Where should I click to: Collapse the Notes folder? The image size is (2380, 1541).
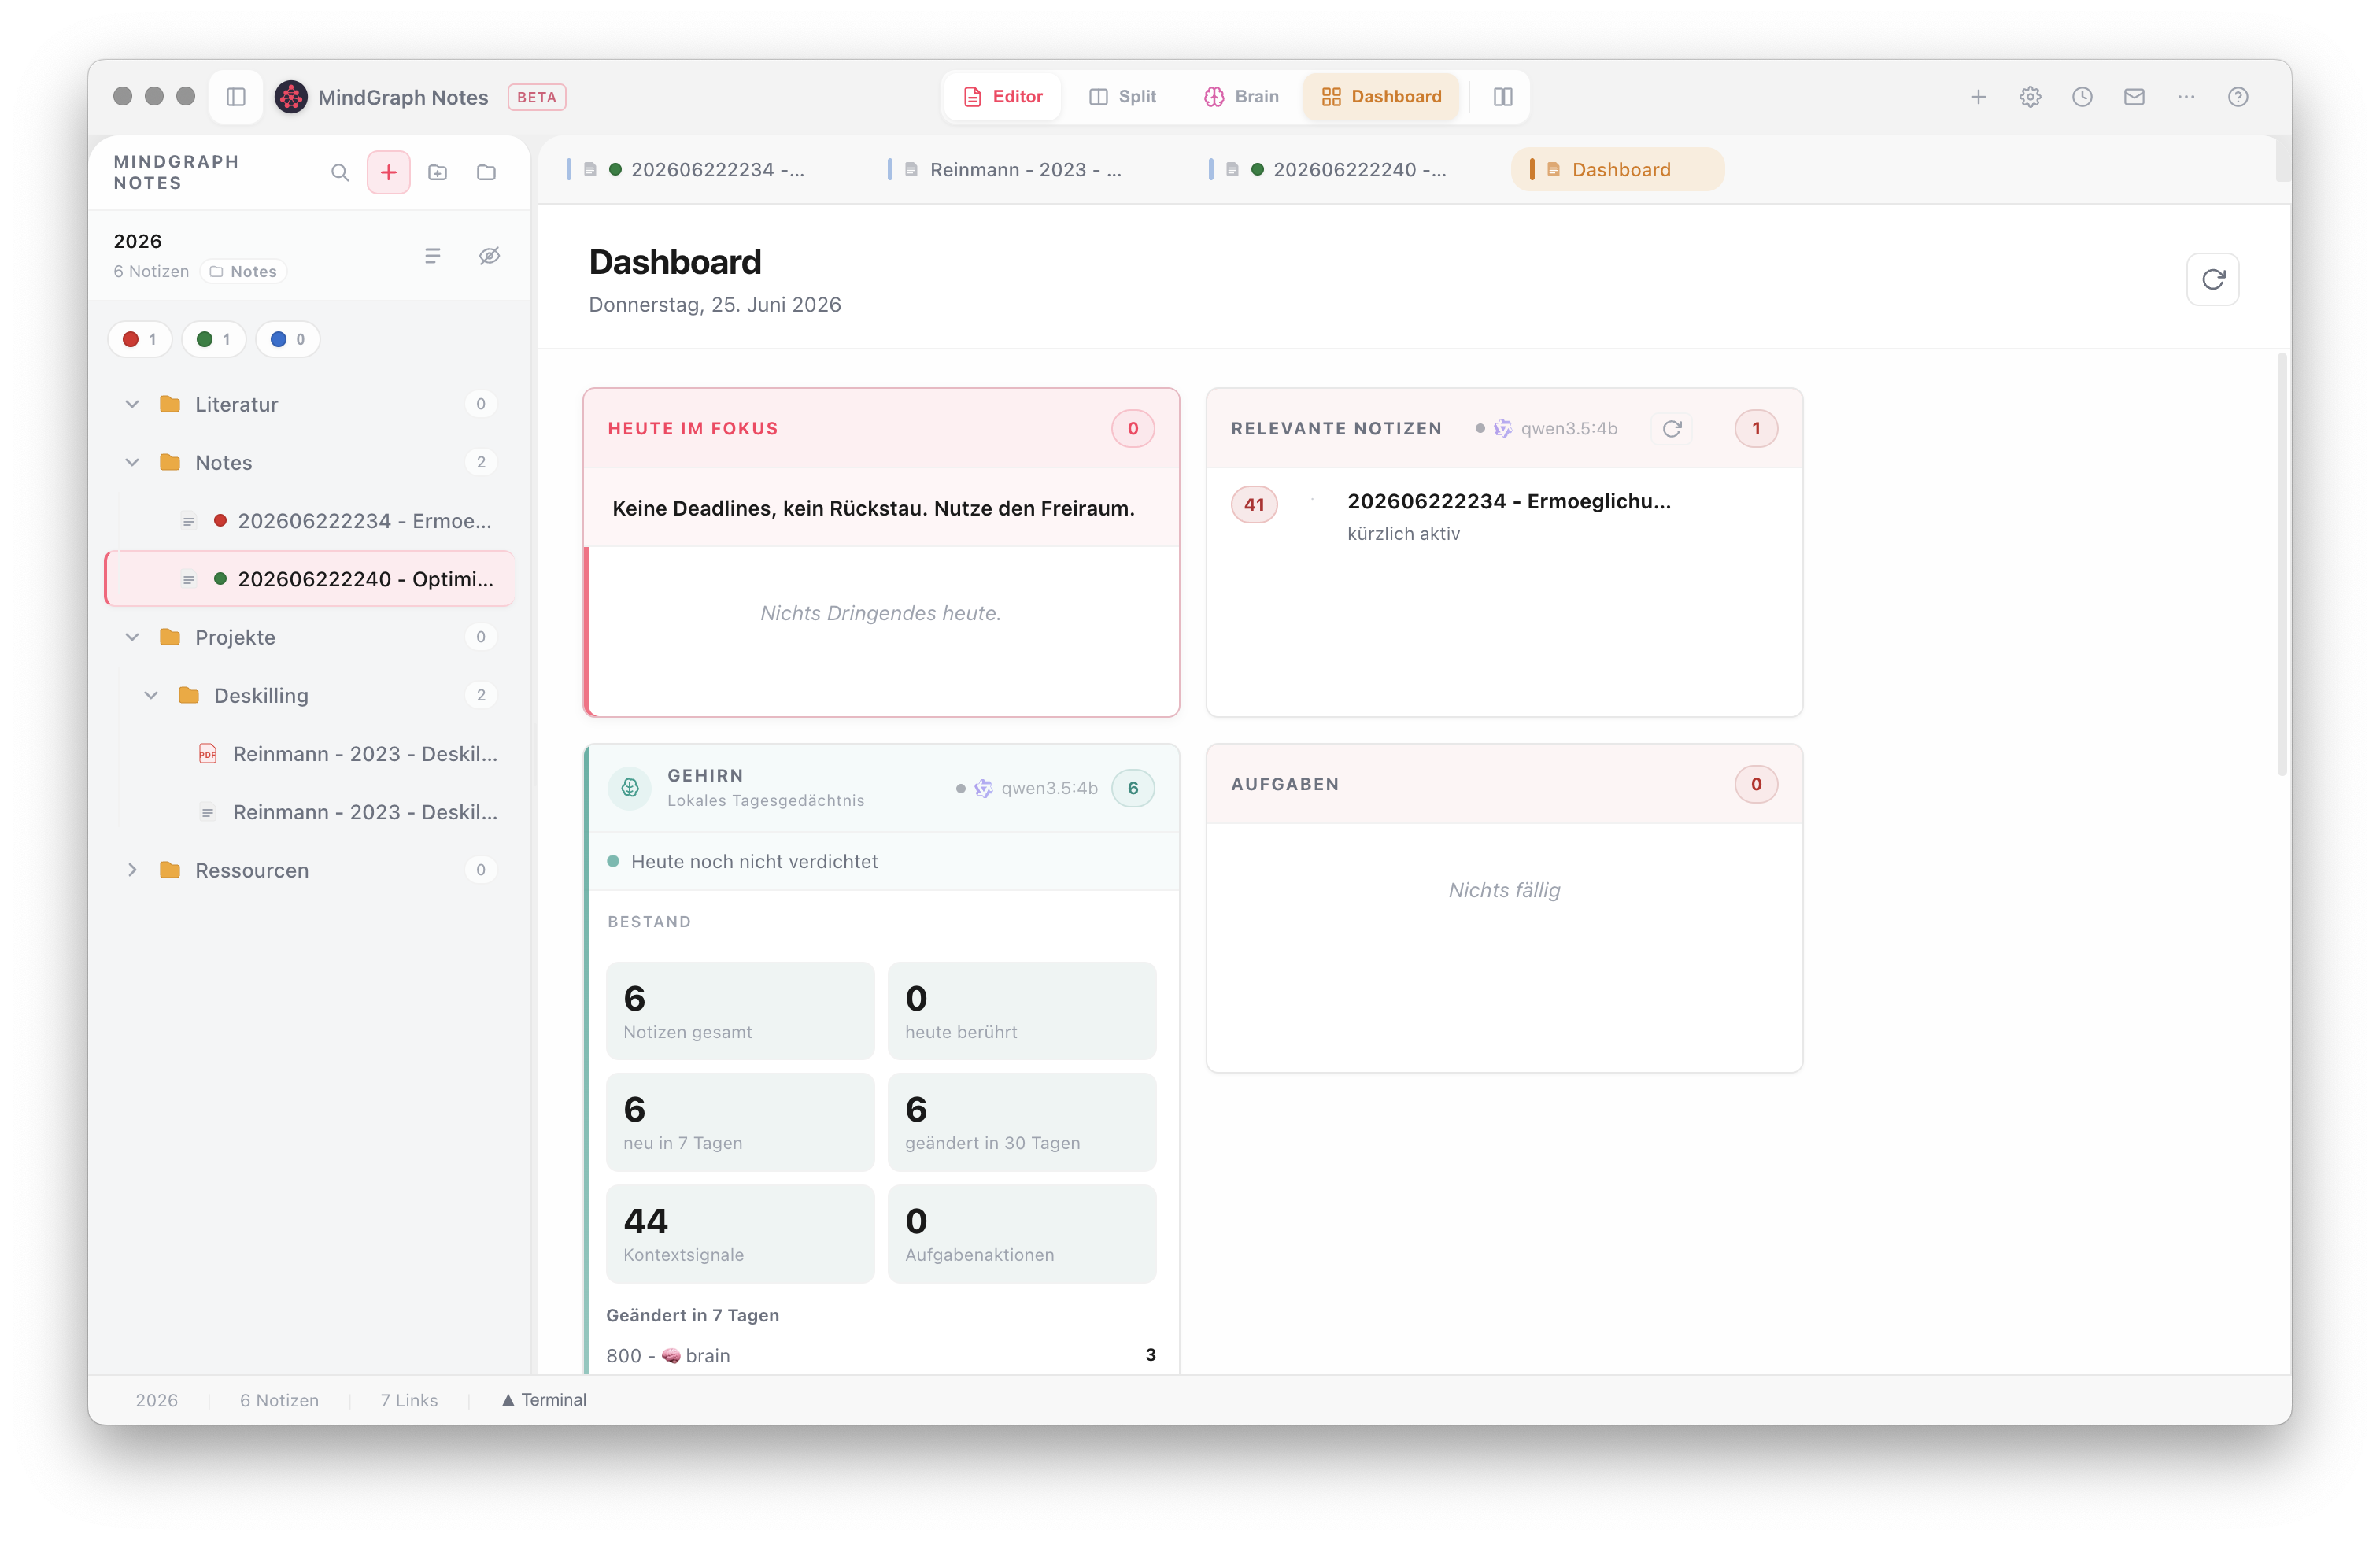pyautogui.click(x=132, y=462)
